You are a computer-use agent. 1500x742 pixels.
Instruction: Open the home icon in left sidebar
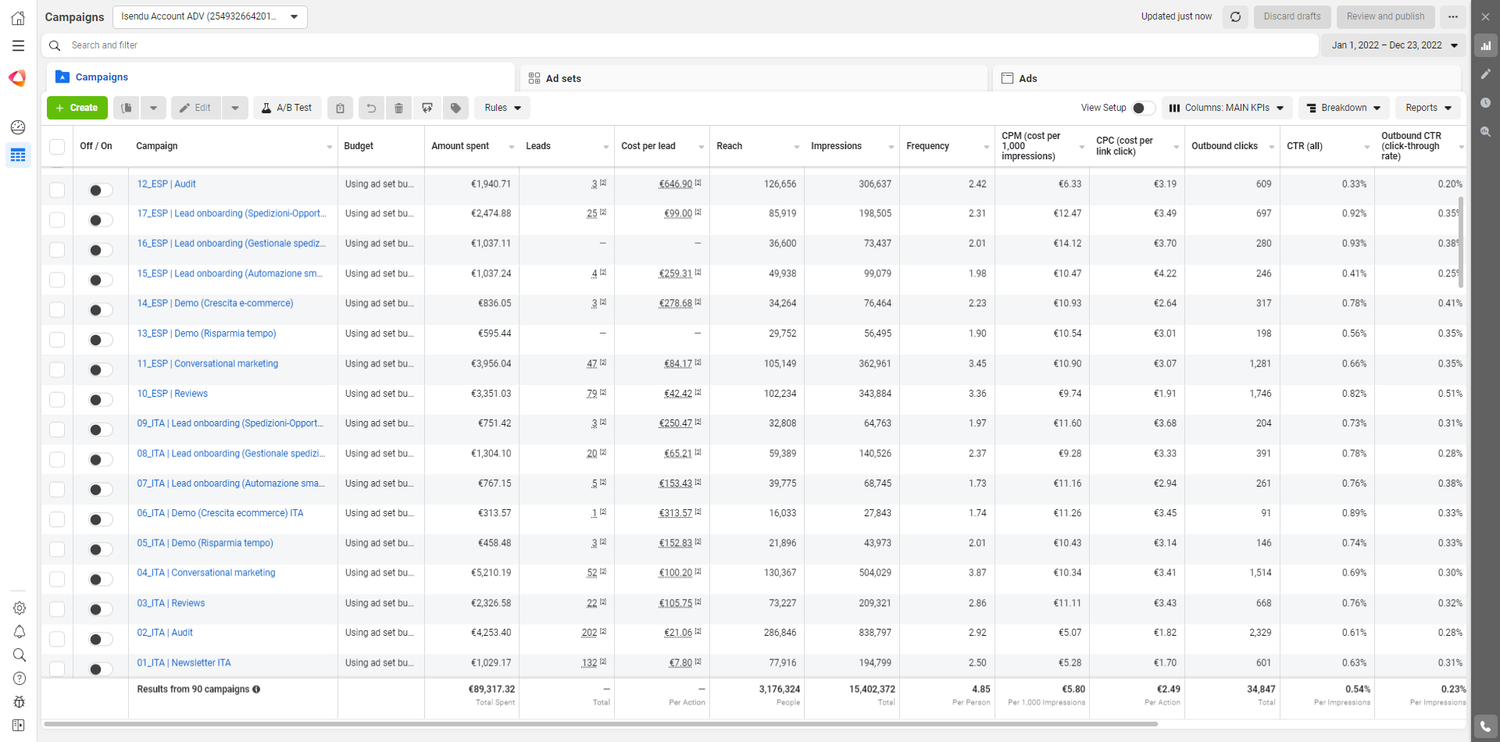(18, 18)
